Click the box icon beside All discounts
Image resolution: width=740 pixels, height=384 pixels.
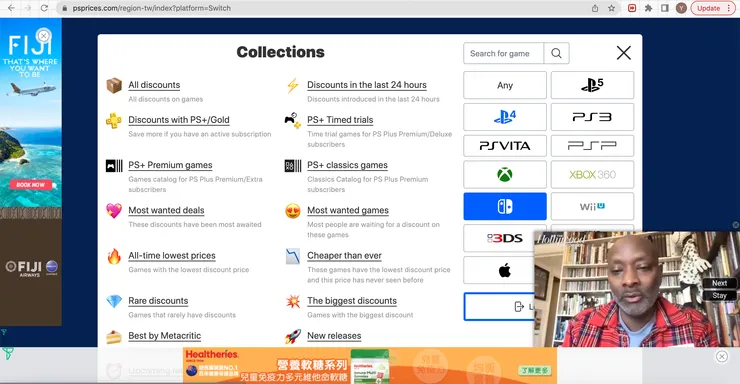tap(114, 86)
